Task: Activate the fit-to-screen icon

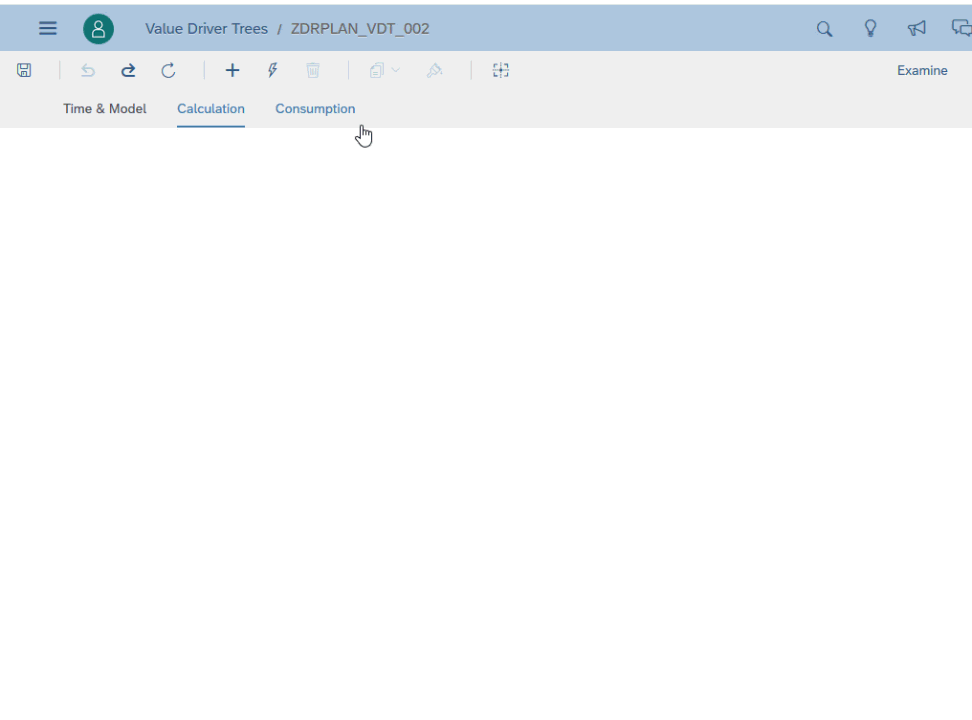Action: (x=500, y=70)
